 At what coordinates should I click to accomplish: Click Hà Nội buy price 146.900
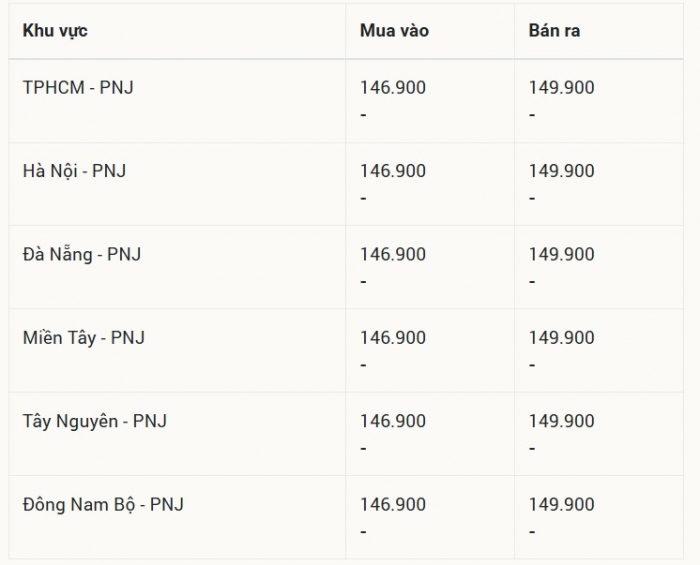(393, 170)
